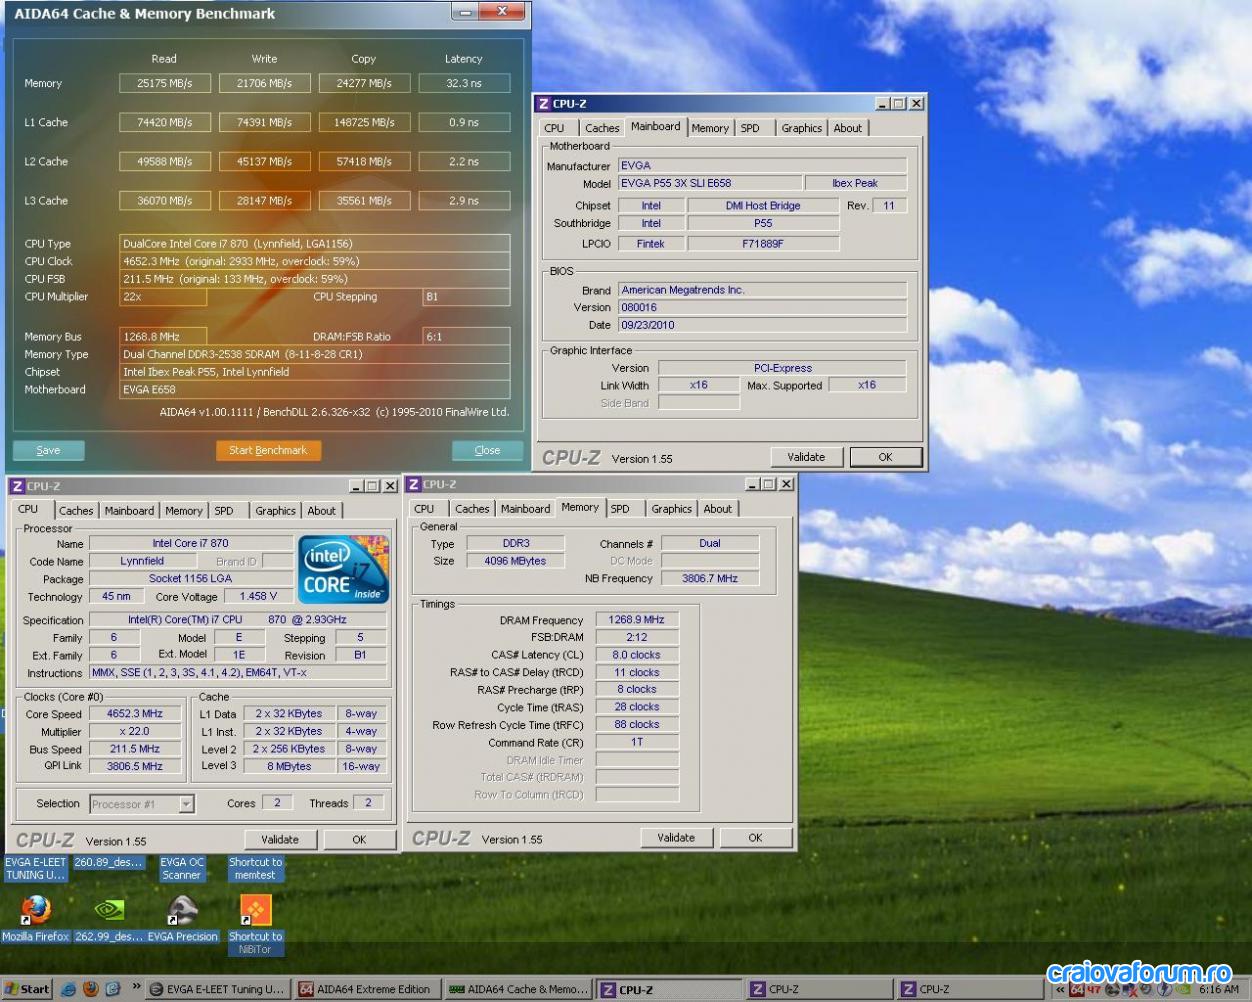Switch to EVGA E-LEET Tuning taskbar button
This screenshot has width=1252, height=1002.
tap(216, 989)
